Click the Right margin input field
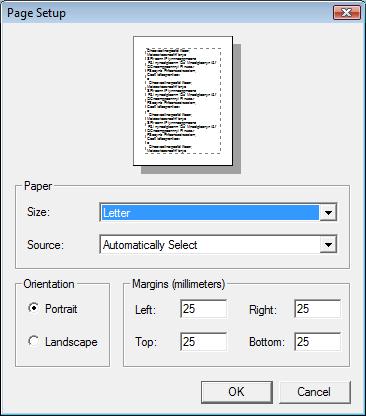This screenshot has height=416, width=366. 317,309
